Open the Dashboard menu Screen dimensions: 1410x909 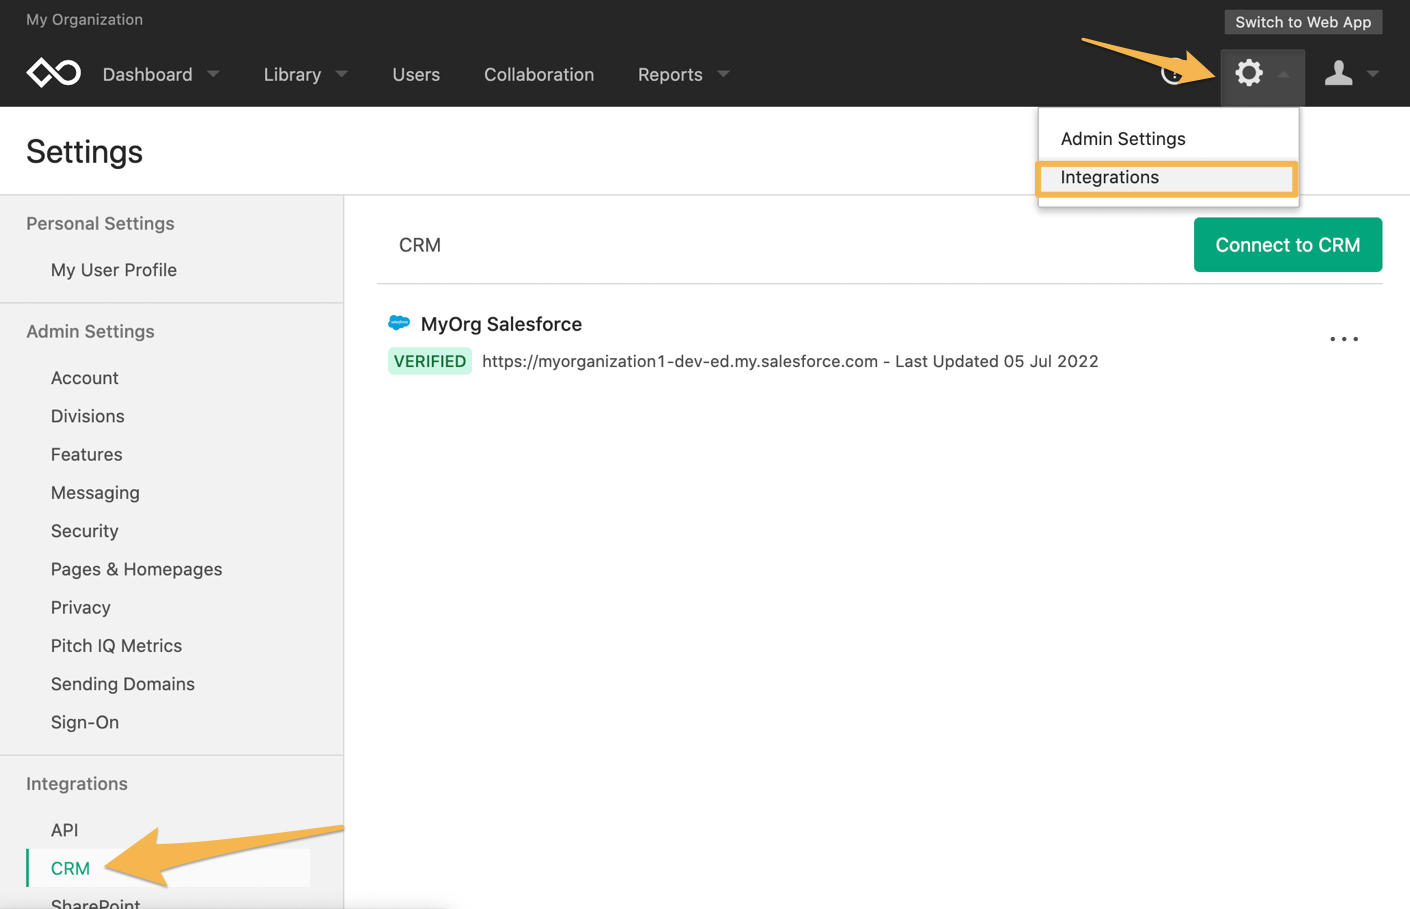(148, 74)
